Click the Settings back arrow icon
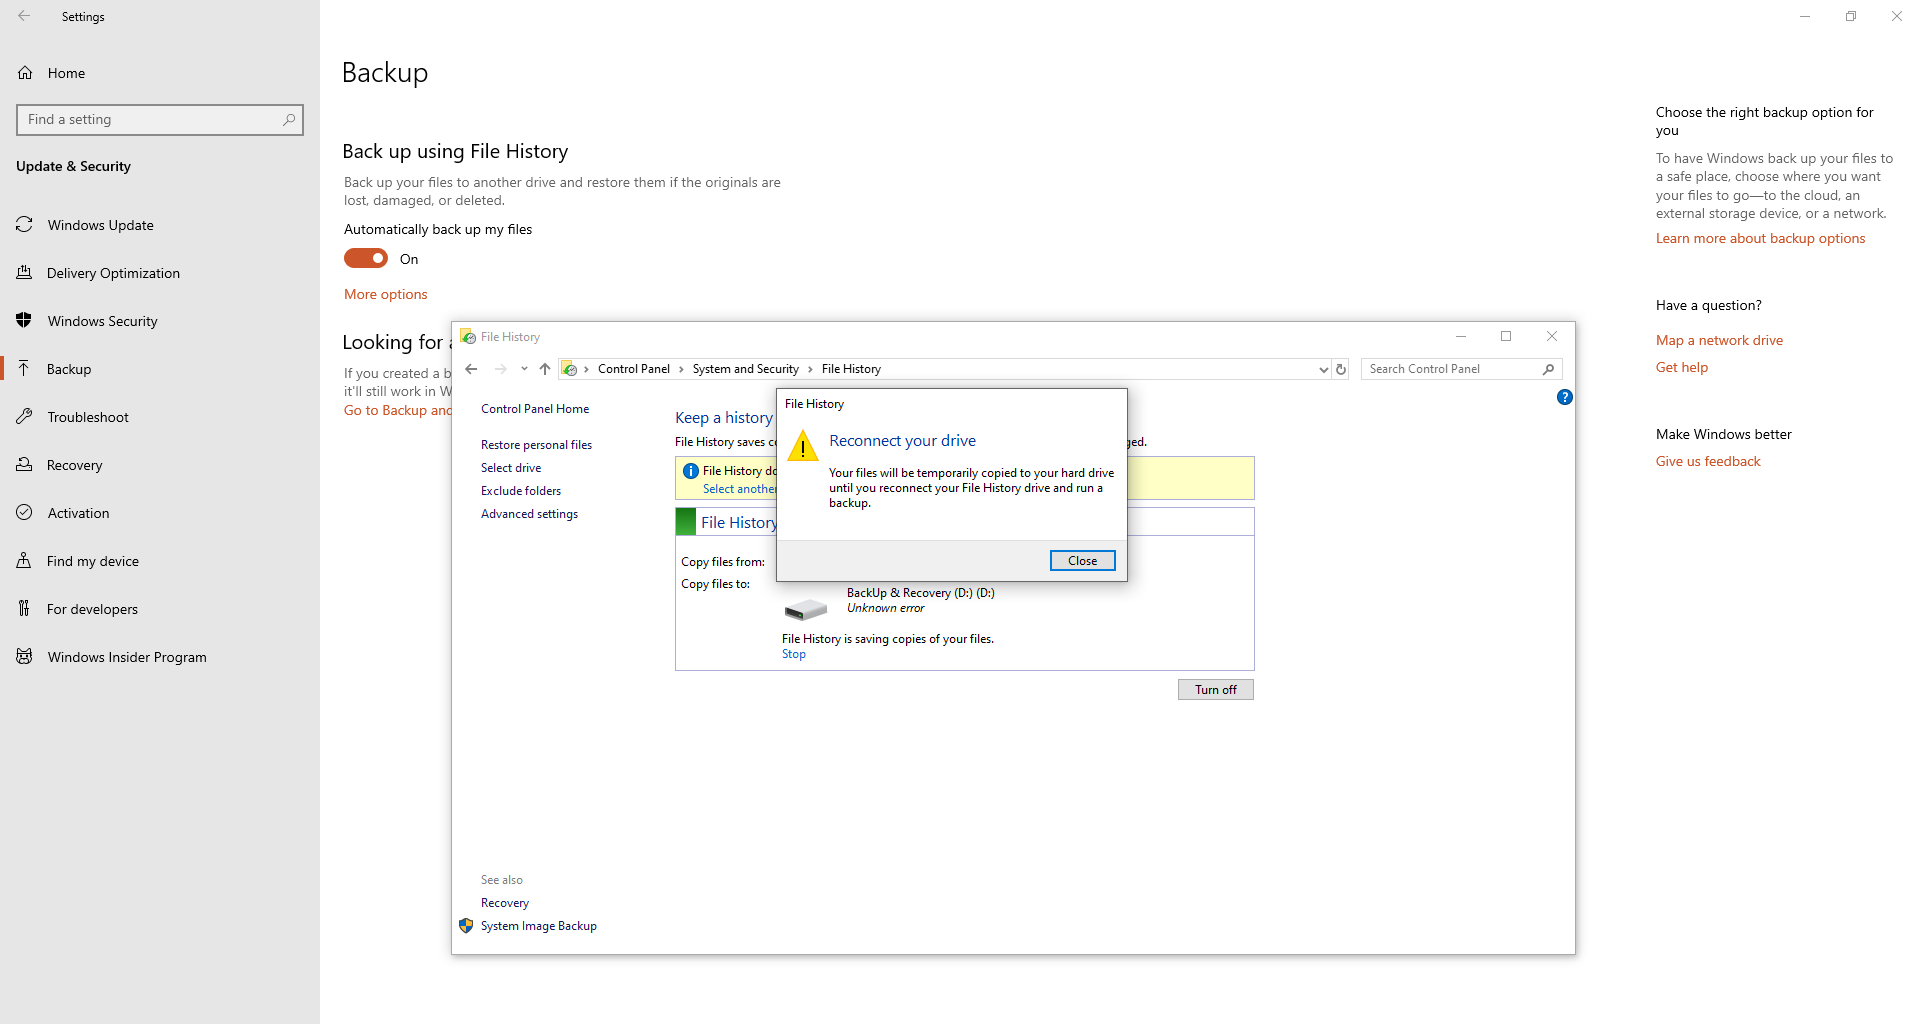Viewport: 1920px width, 1024px height. [x=24, y=16]
